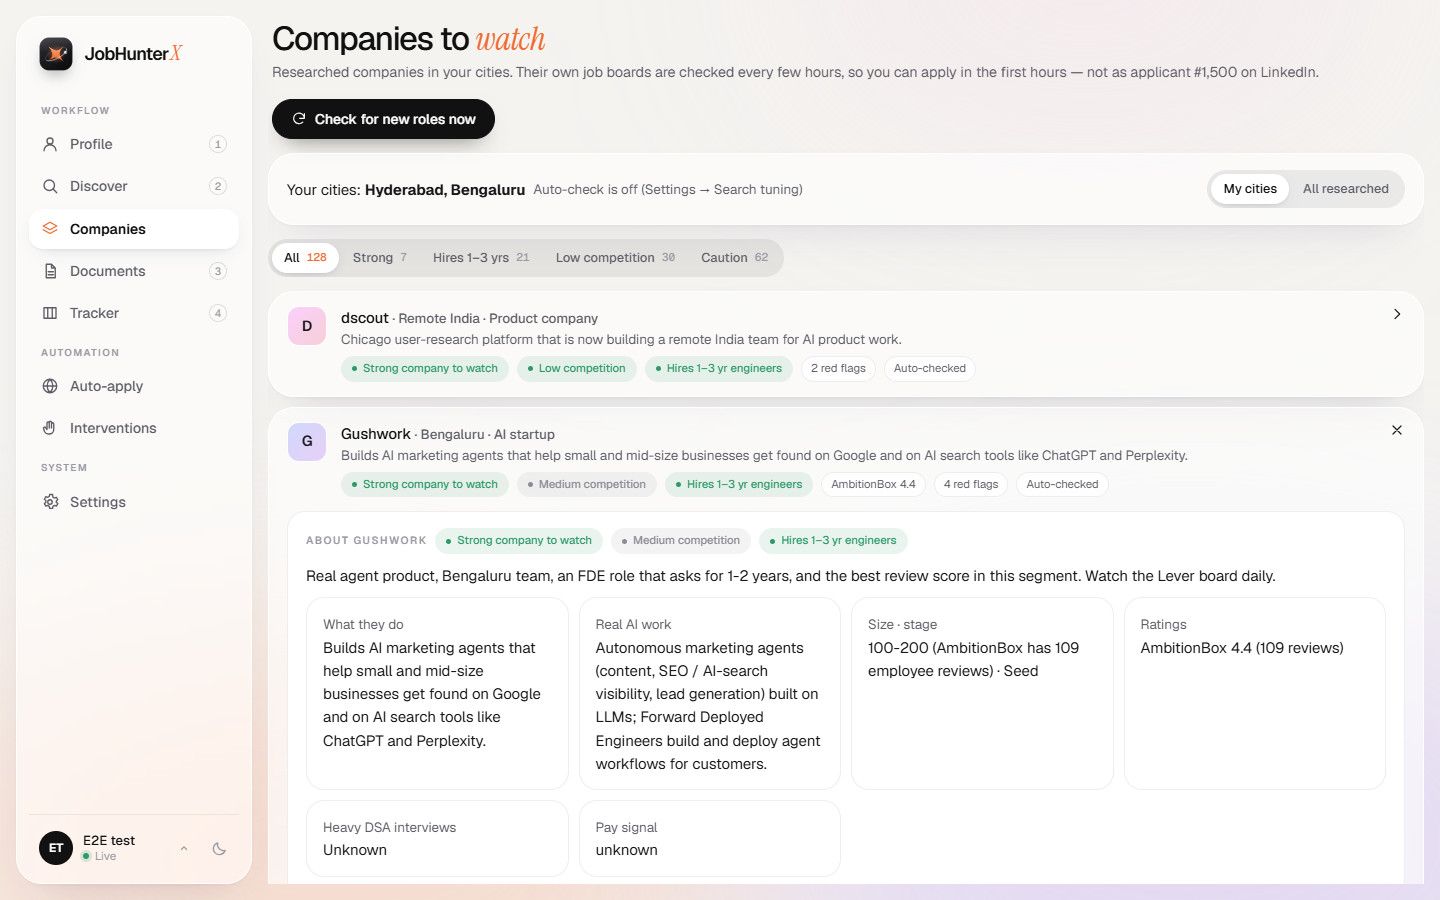Open the Documents section
The image size is (1440, 900).
134,271
